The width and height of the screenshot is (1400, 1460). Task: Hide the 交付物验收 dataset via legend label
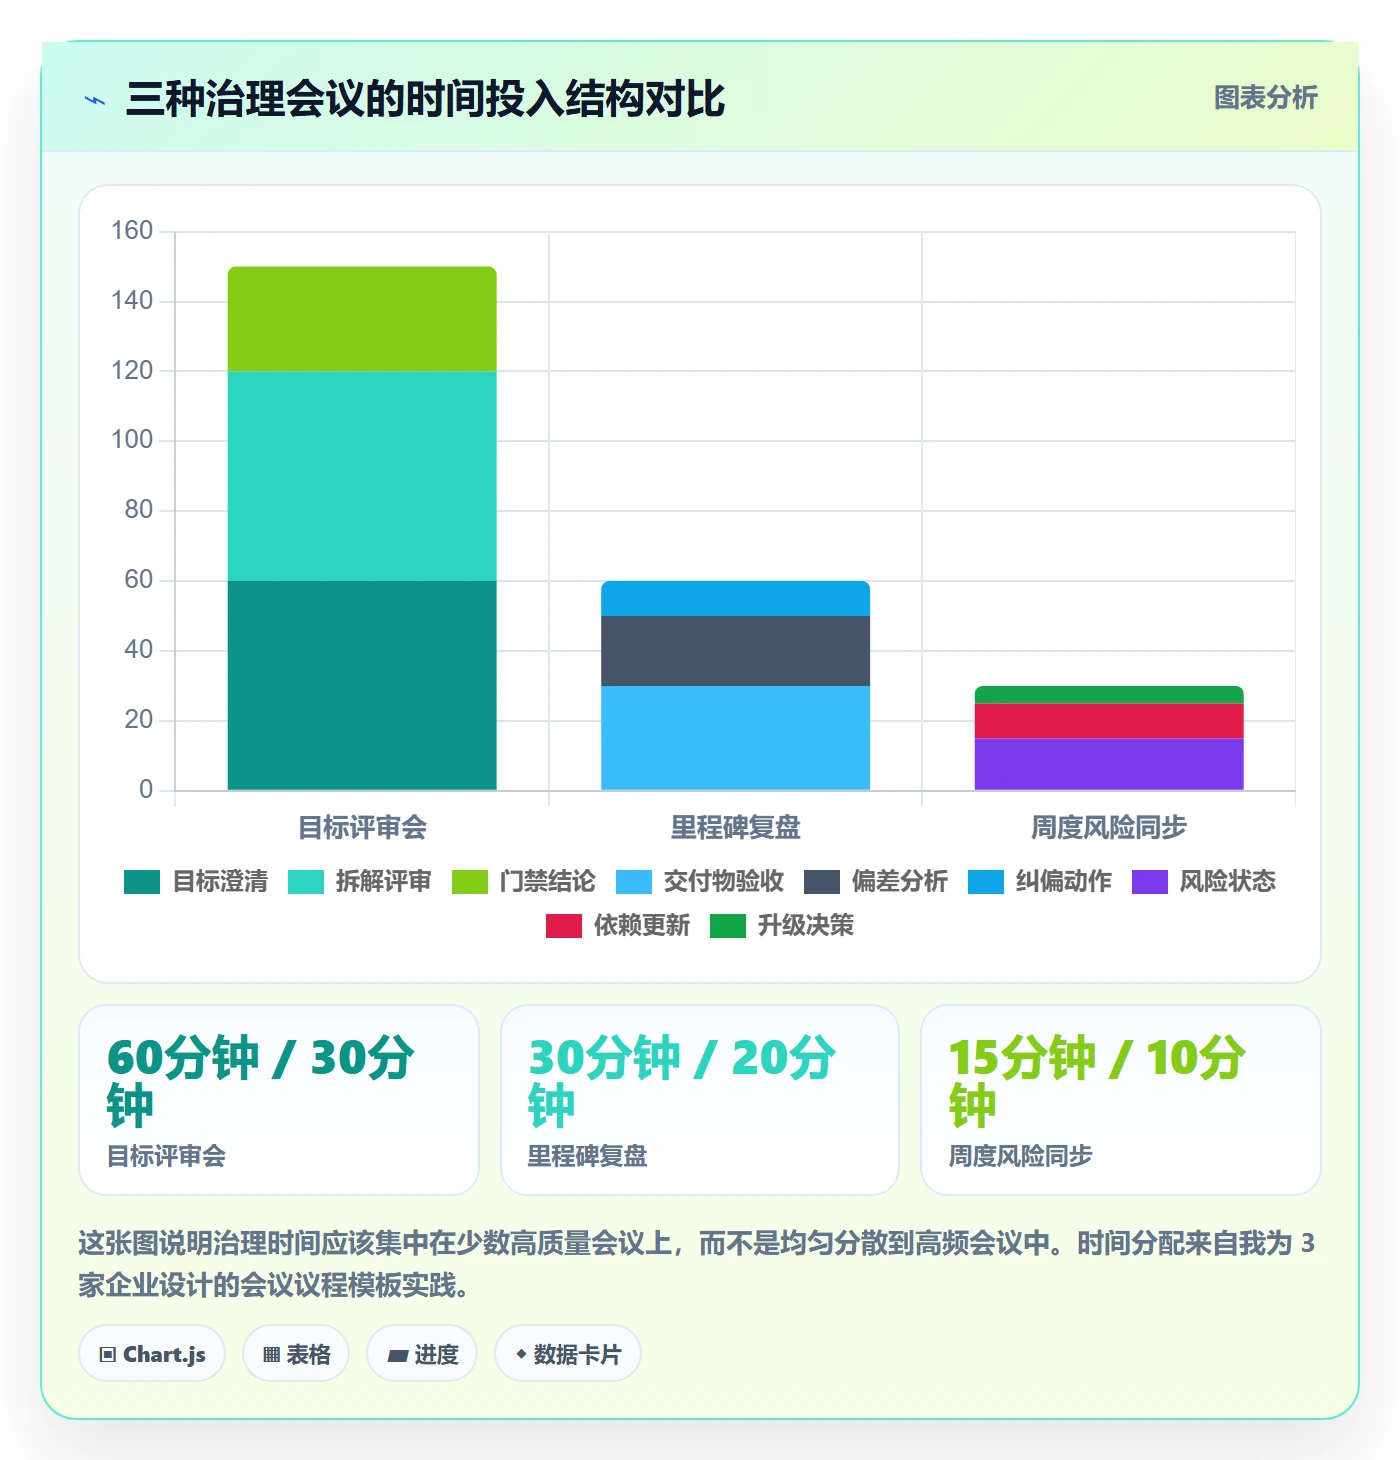tap(724, 881)
